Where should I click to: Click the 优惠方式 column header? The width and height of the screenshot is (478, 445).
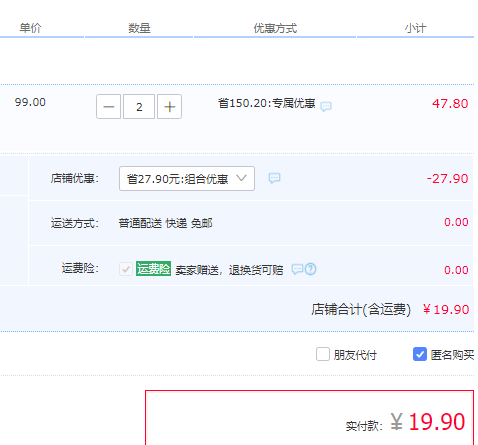[x=275, y=28]
